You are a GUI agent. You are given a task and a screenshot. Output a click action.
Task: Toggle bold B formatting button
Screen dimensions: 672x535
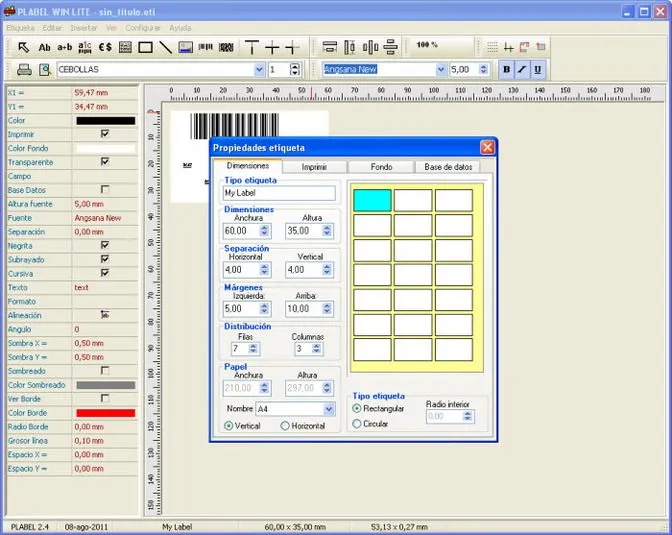click(506, 70)
